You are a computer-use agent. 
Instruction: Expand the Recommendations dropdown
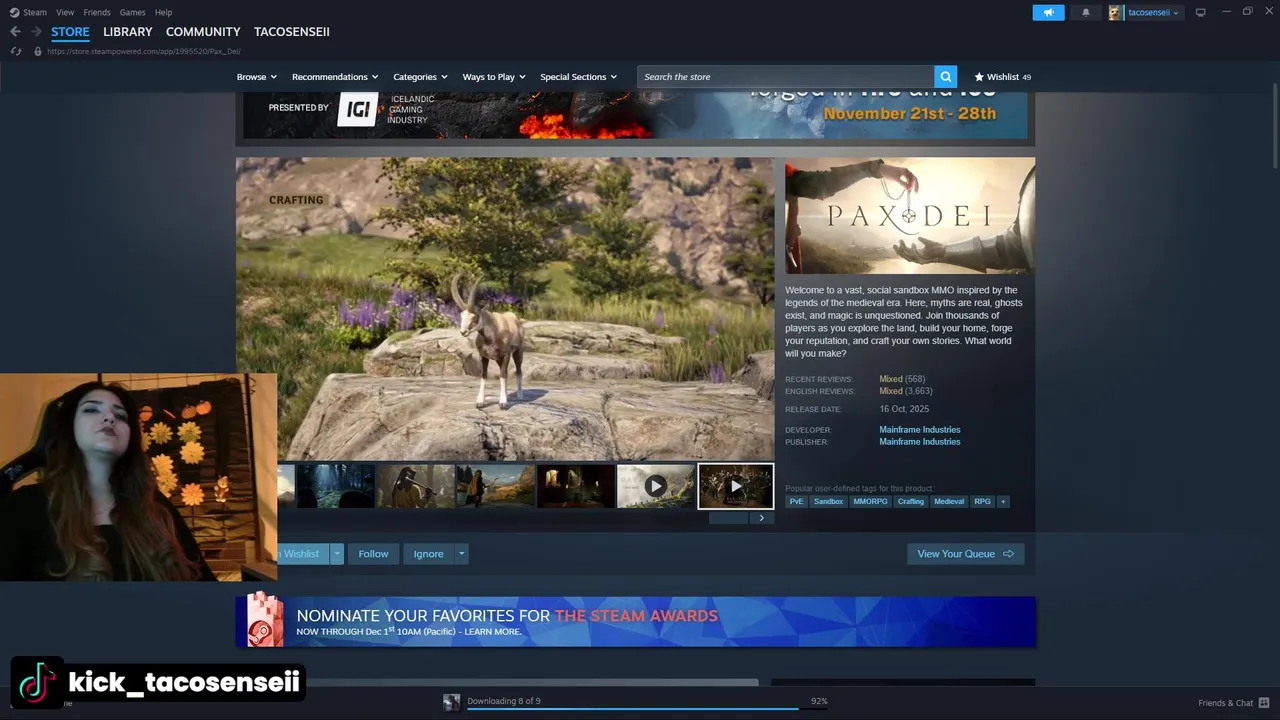pyautogui.click(x=335, y=77)
